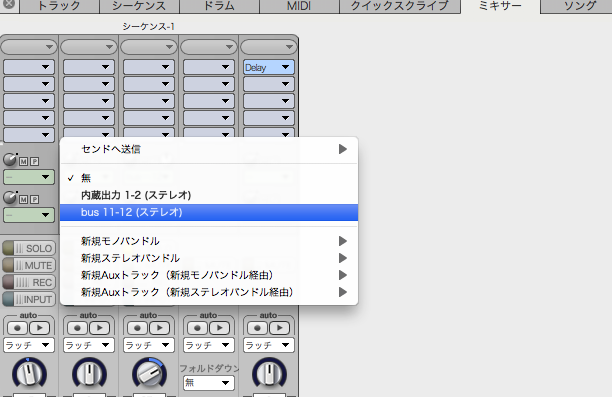Close the mixer window with the X button
Viewport: 612px width, 397px height.
tap(9, 4)
